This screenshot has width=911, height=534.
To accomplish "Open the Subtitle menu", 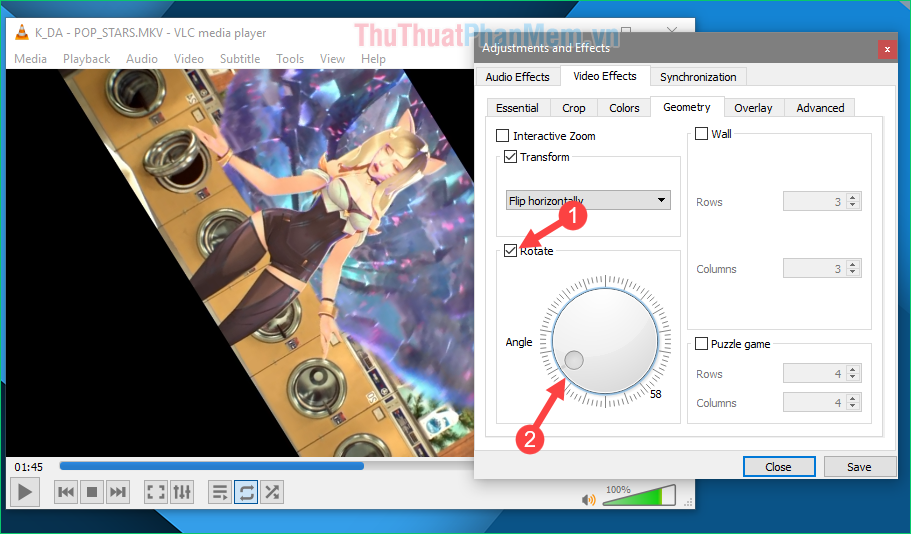I will 240,59.
